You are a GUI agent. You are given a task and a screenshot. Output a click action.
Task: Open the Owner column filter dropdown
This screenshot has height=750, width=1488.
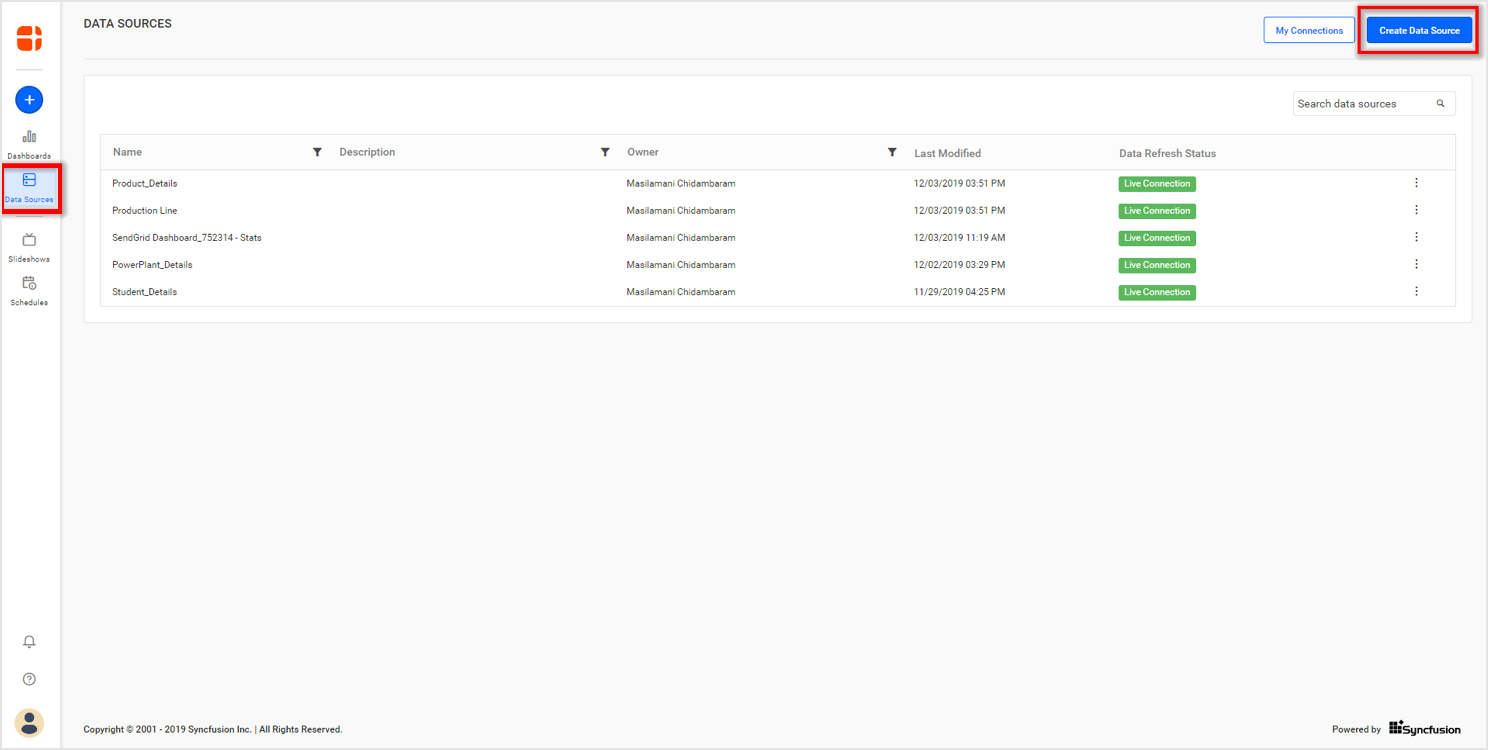point(892,151)
